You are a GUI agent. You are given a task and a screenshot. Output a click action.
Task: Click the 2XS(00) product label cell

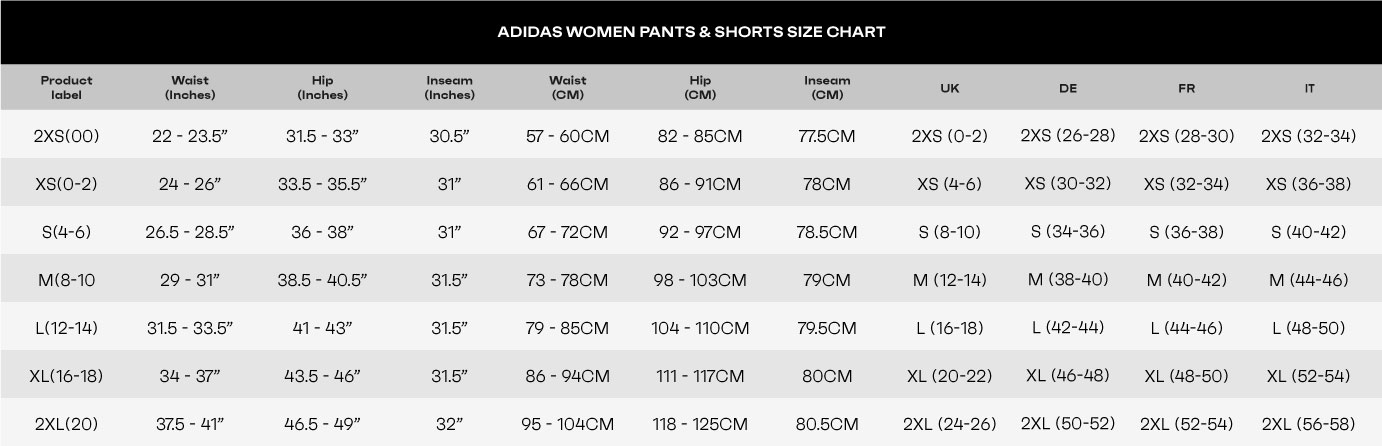pyautogui.click(x=66, y=136)
